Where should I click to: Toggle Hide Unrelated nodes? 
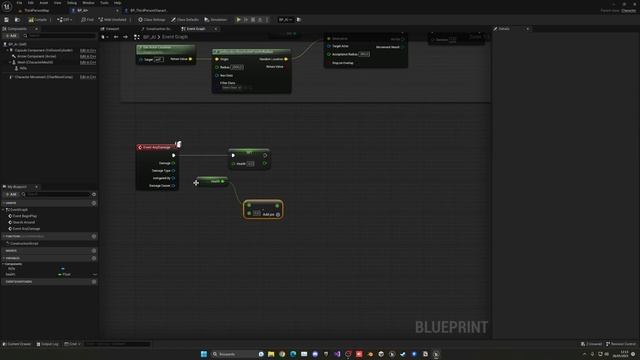click(x=113, y=20)
